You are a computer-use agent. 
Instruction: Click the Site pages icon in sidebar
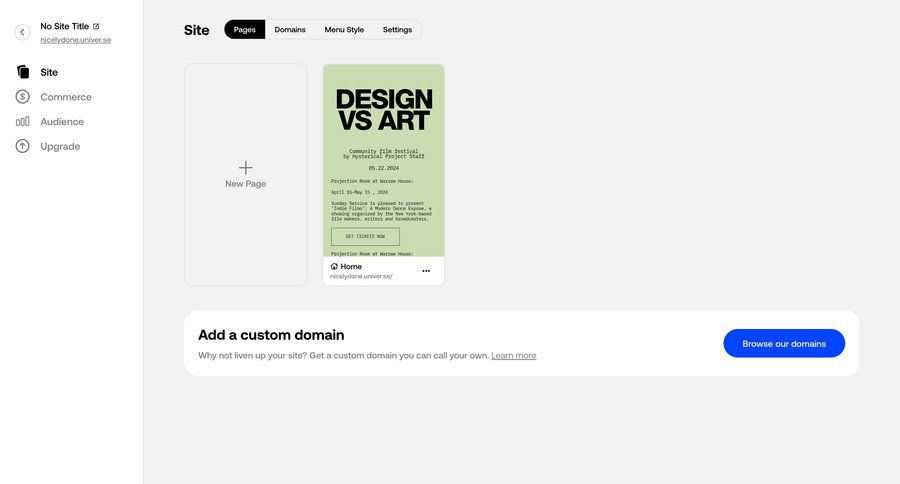coord(23,72)
